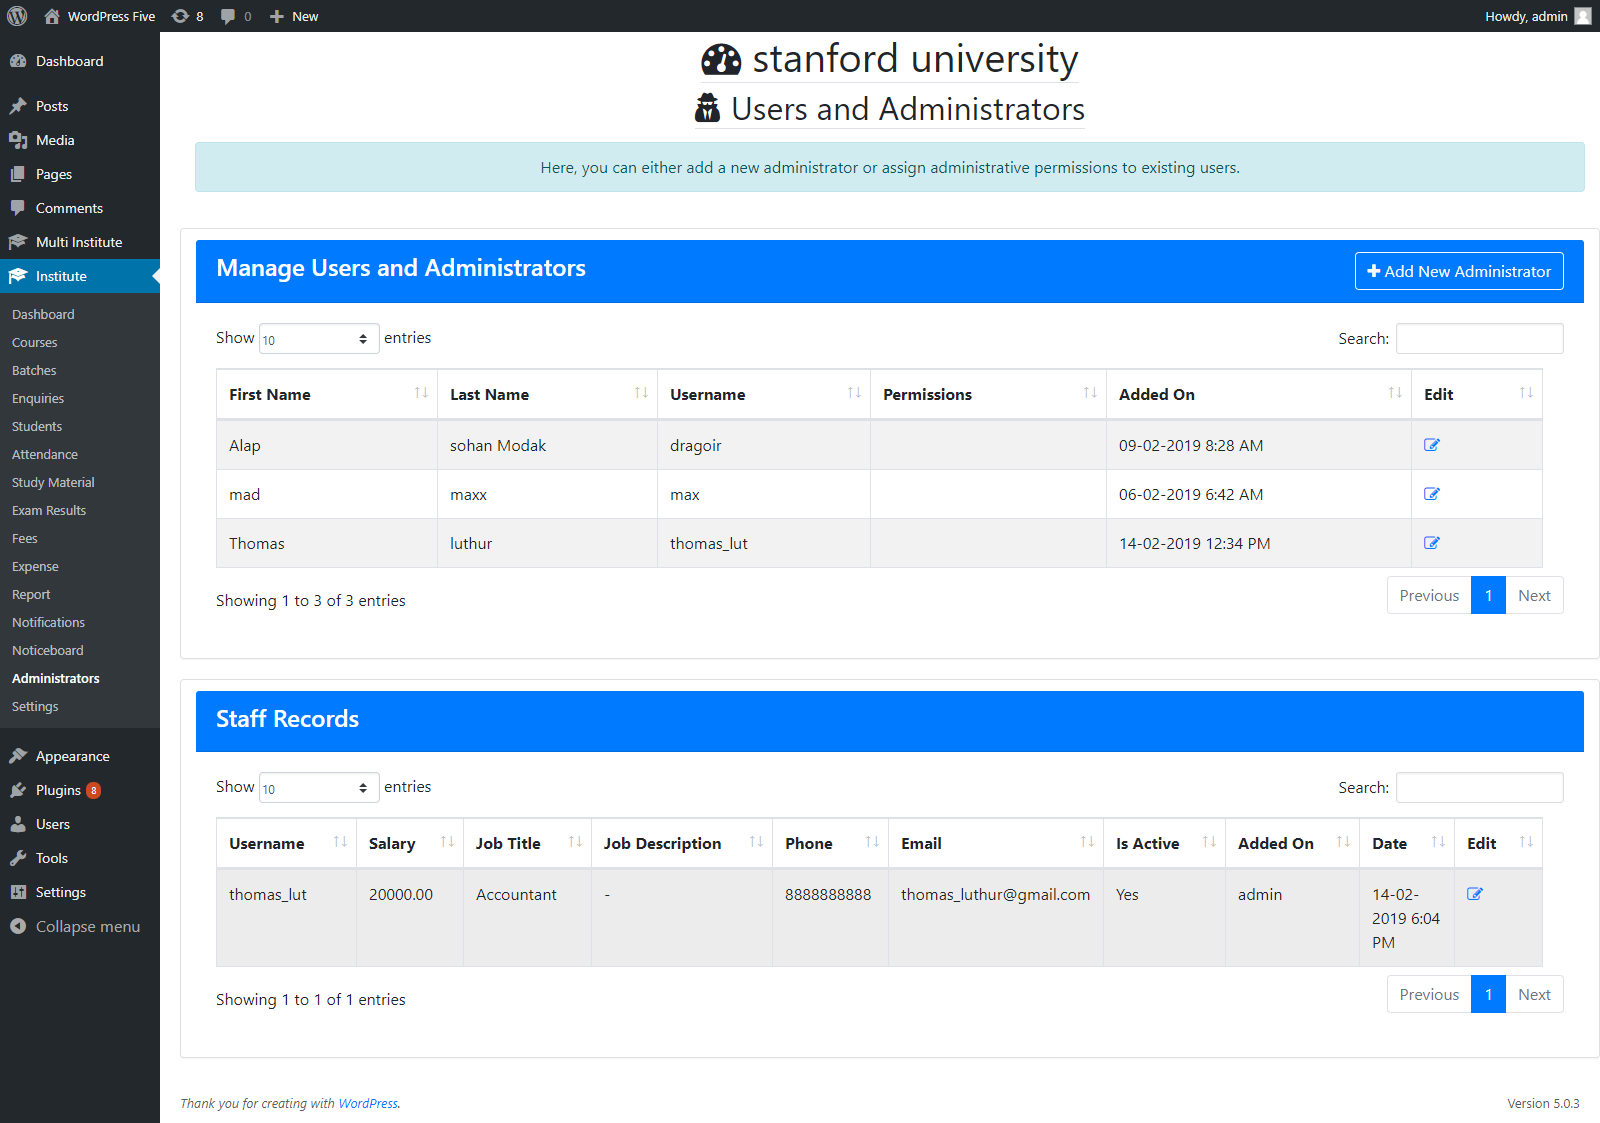Open Tools menu in sidebar
The width and height of the screenshot is (1600, 1123).
point(80,858)
